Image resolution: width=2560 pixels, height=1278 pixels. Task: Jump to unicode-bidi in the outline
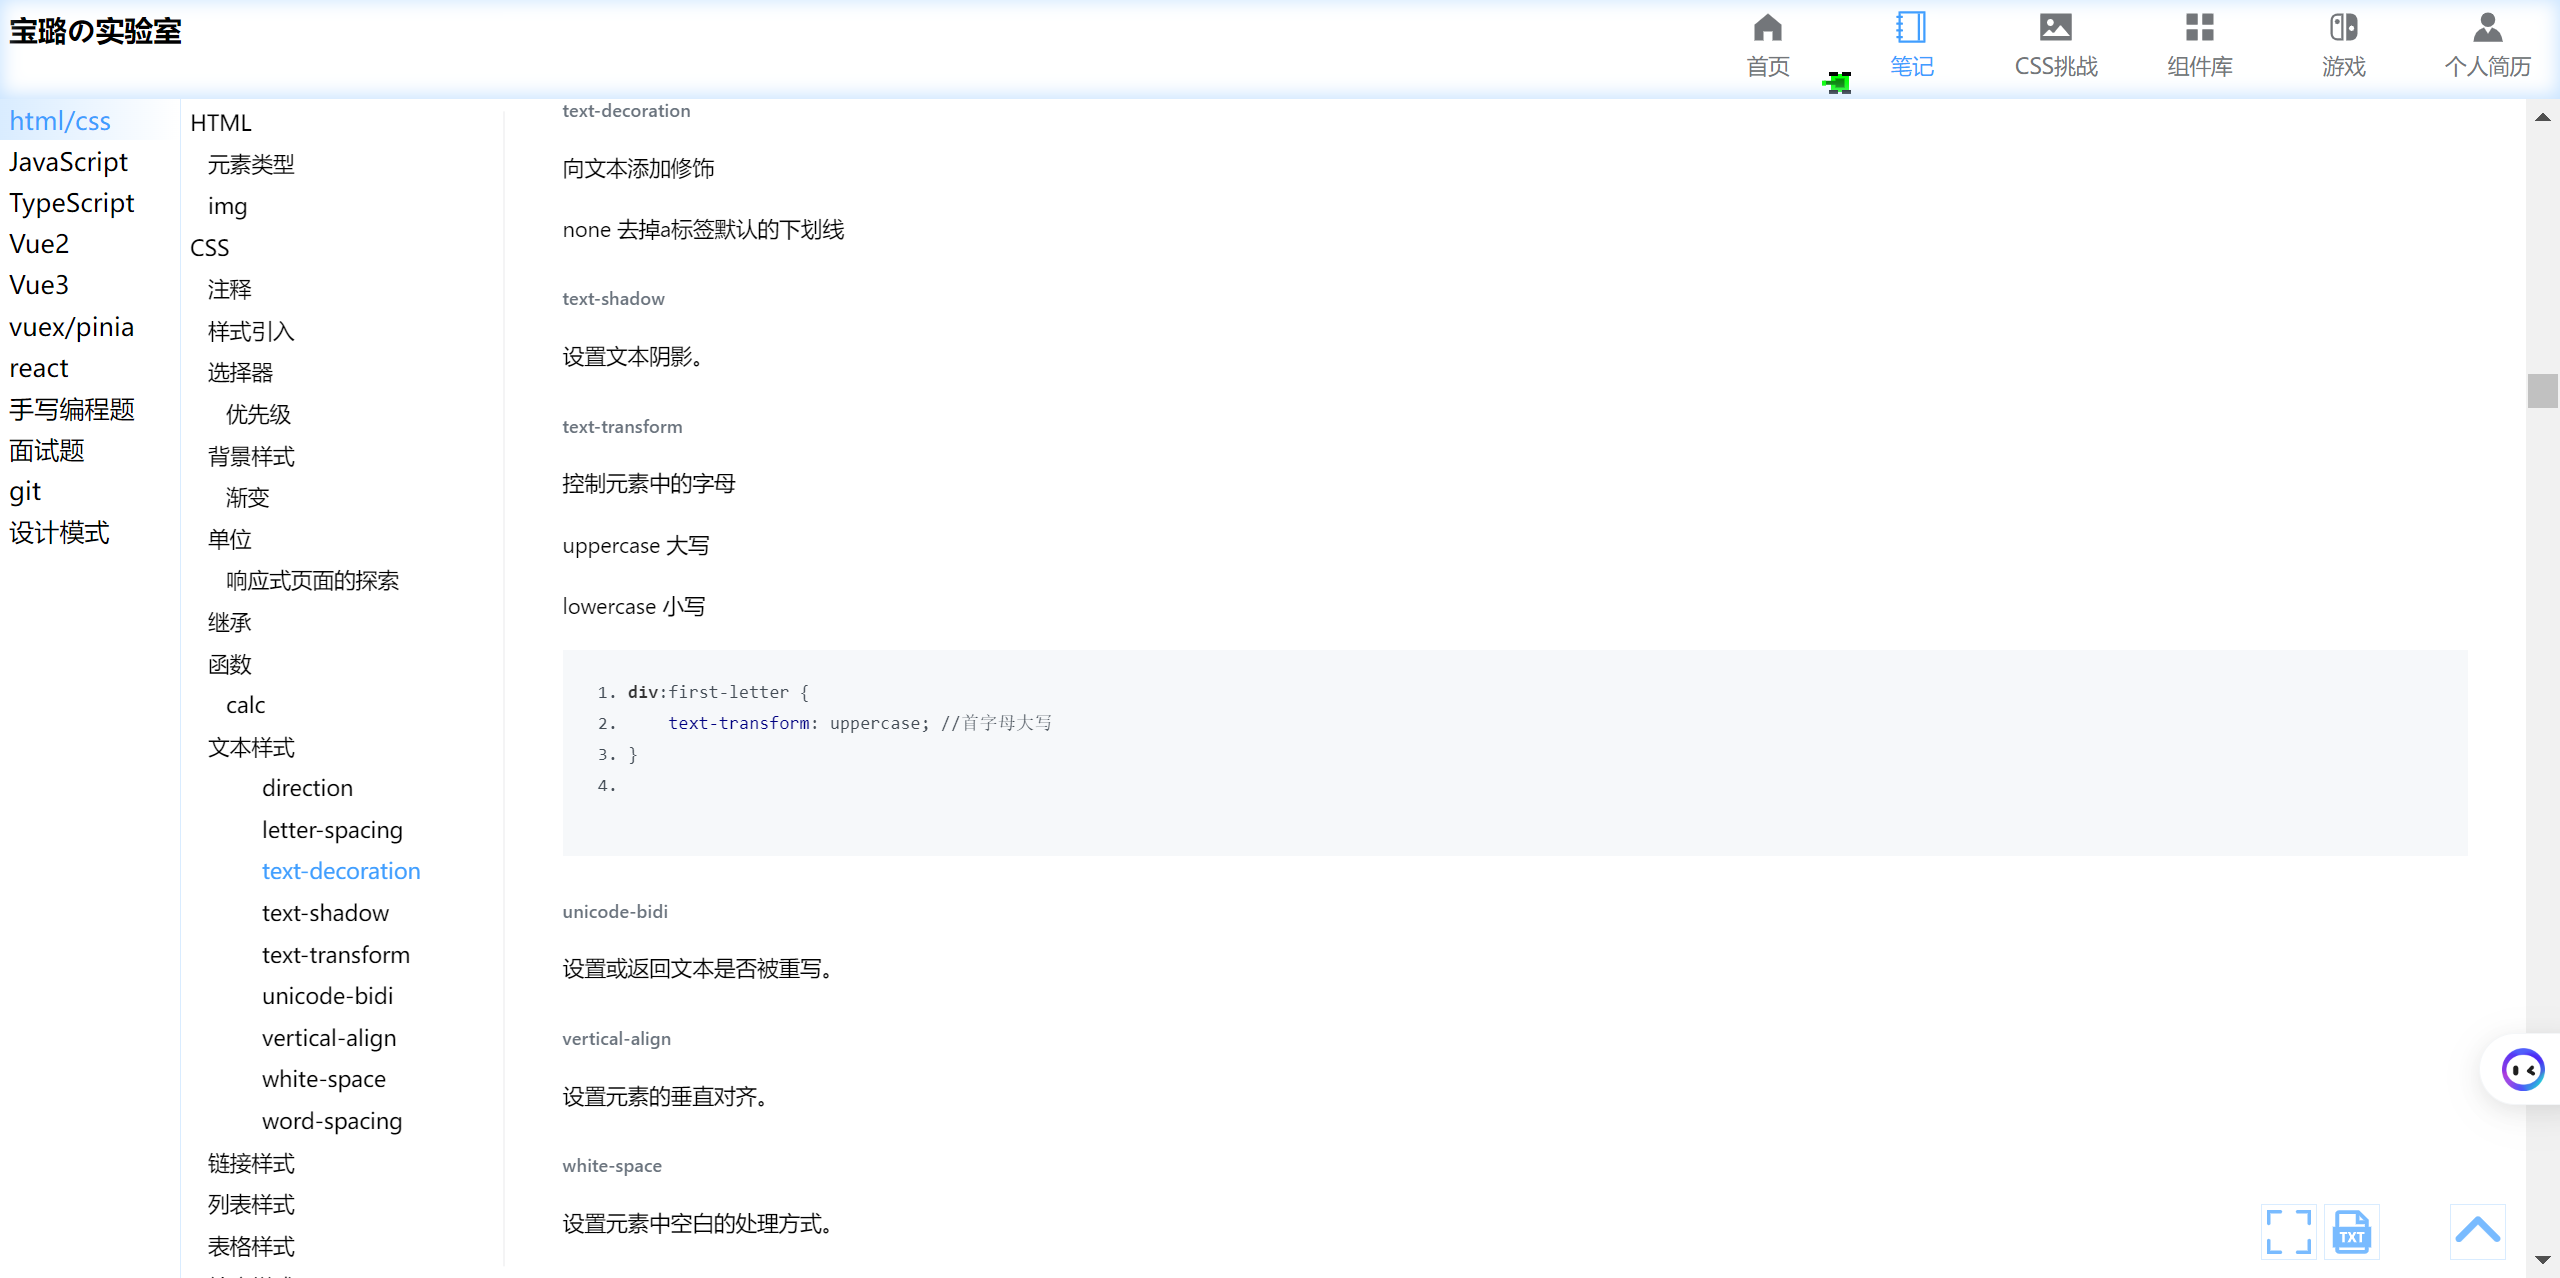click(327, 996)
